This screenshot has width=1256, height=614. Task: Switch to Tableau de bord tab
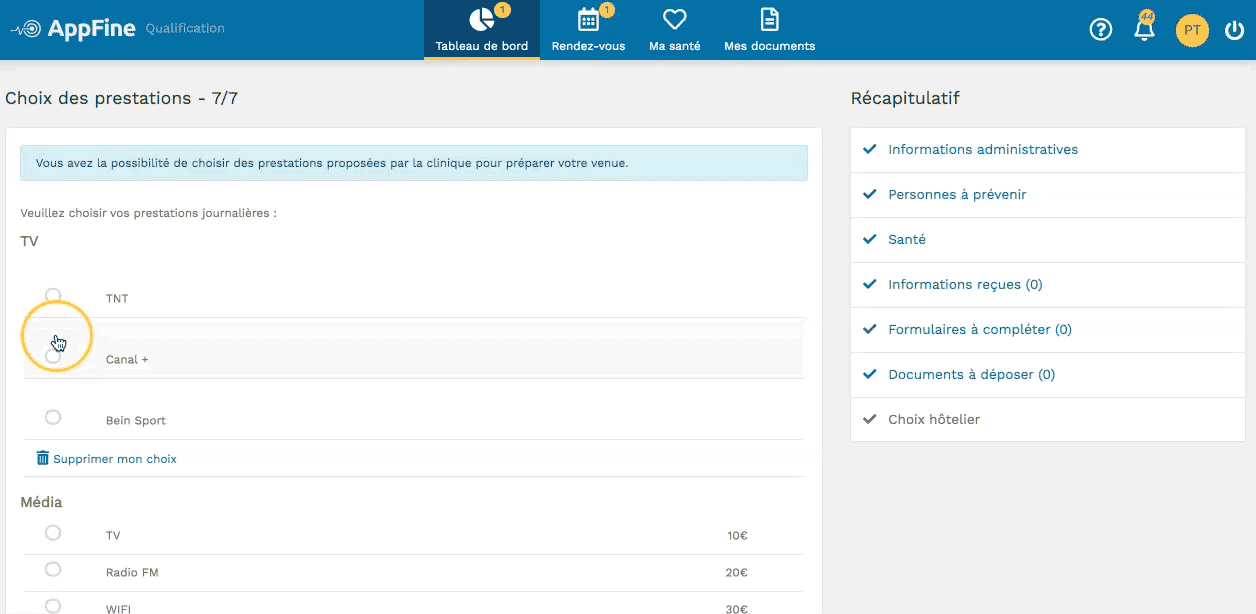point(481,30)
